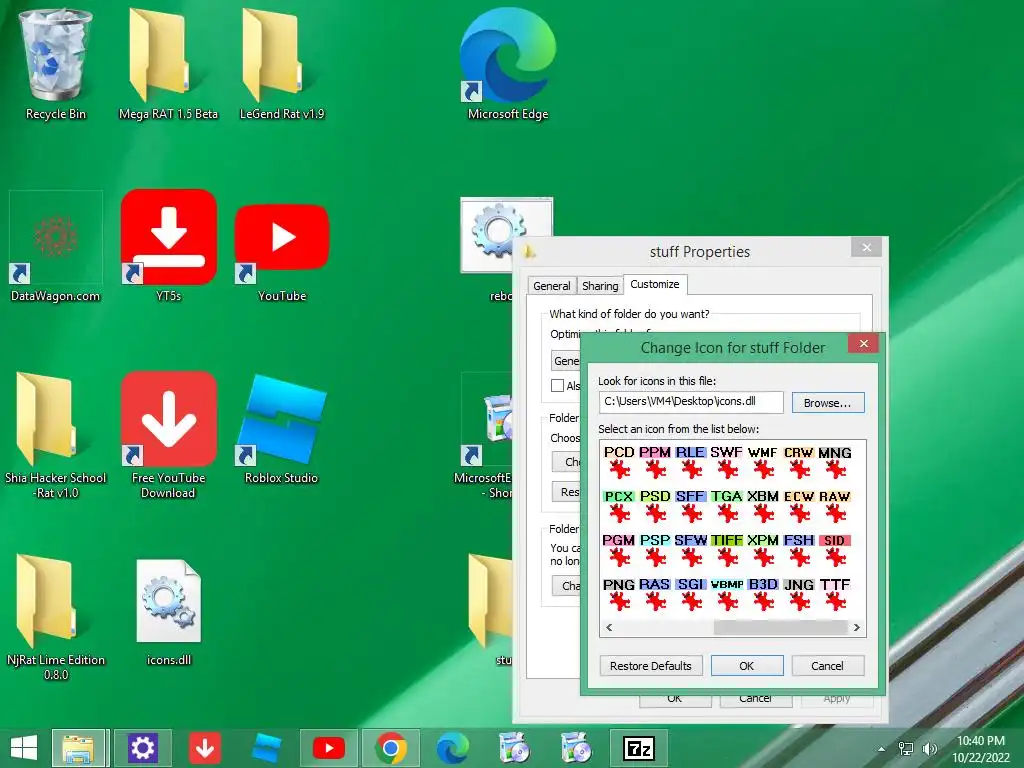Select the NjRat Lime Edition folder

pyautogui.click(x=56, y=617)
